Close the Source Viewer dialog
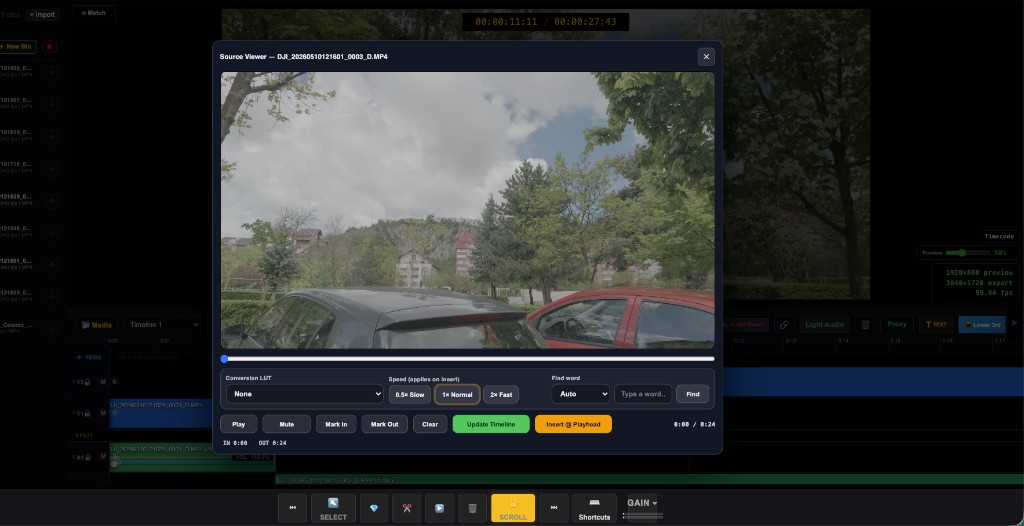Image resolution: width=1024 pixels, height=526 pixels. (x=705, y=57)
